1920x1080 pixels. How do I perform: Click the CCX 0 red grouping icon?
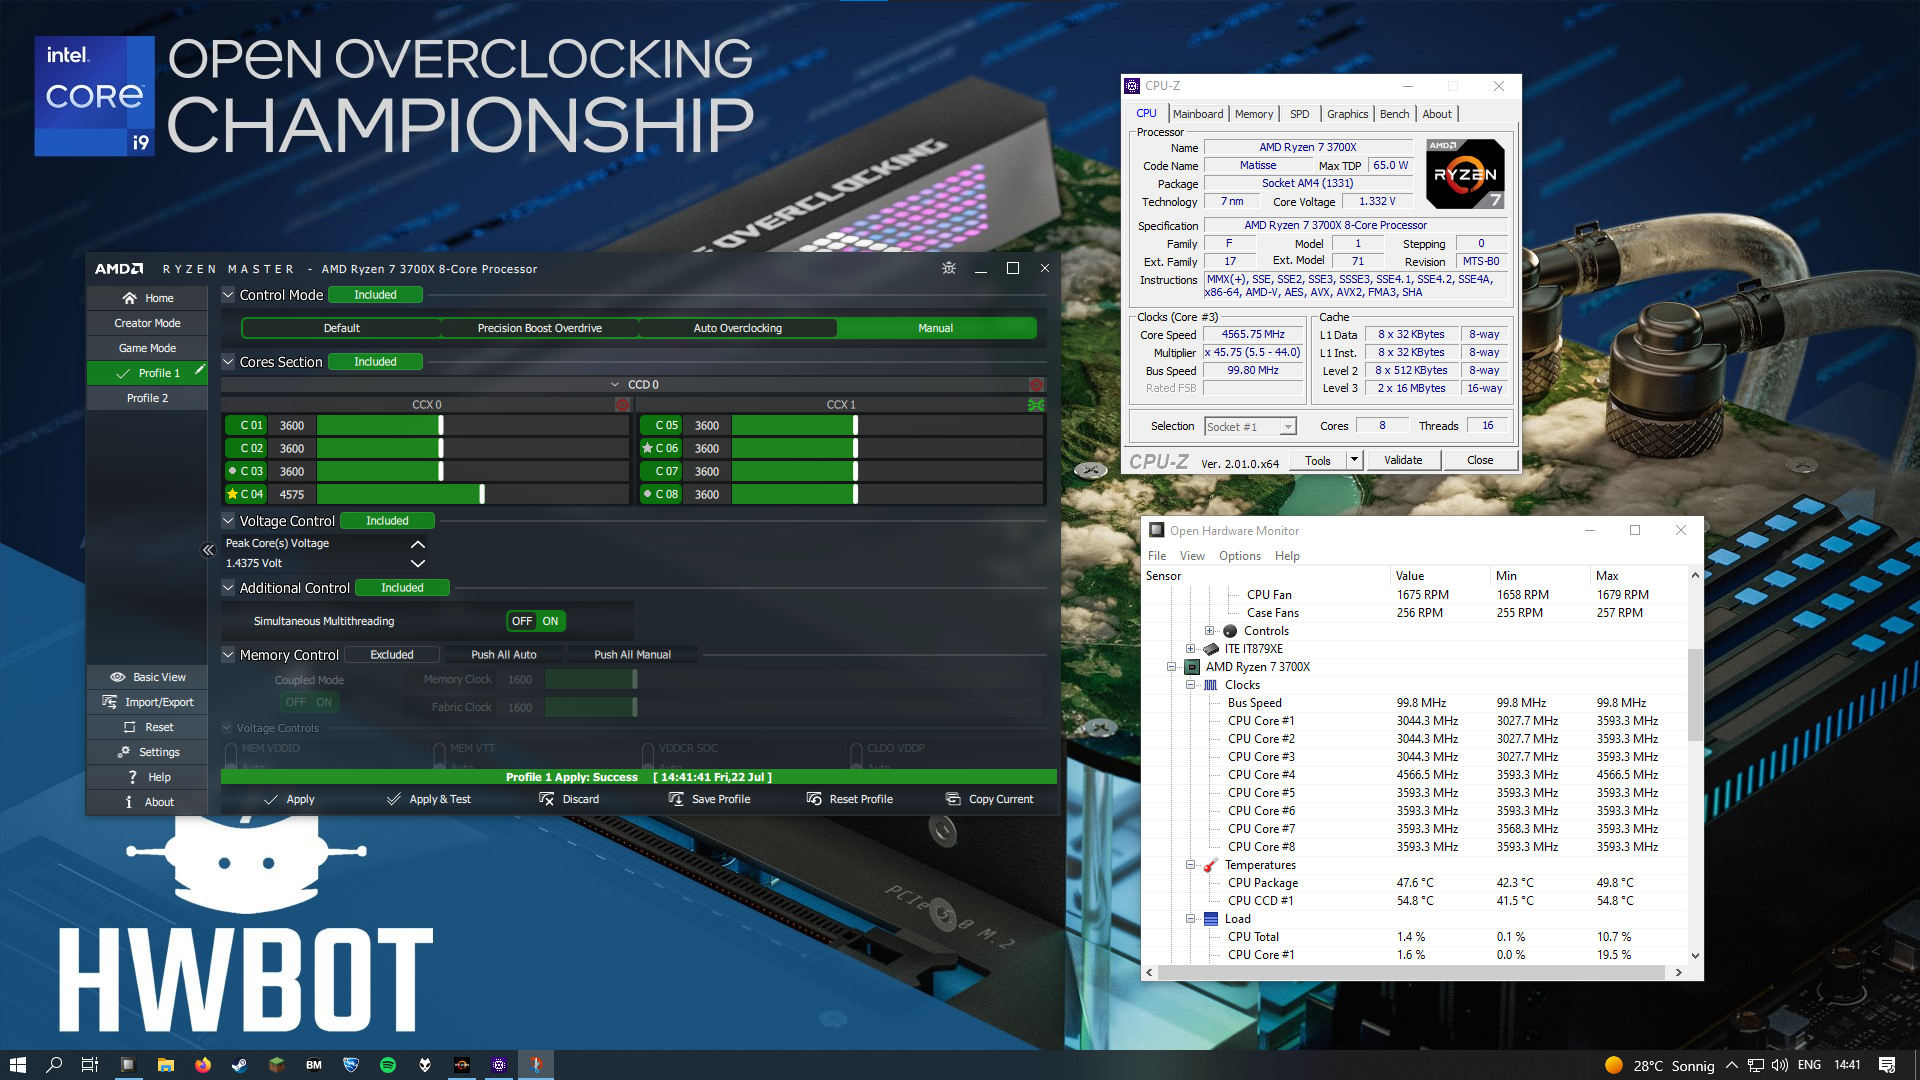pyautogui.click(x=622, y=405)
